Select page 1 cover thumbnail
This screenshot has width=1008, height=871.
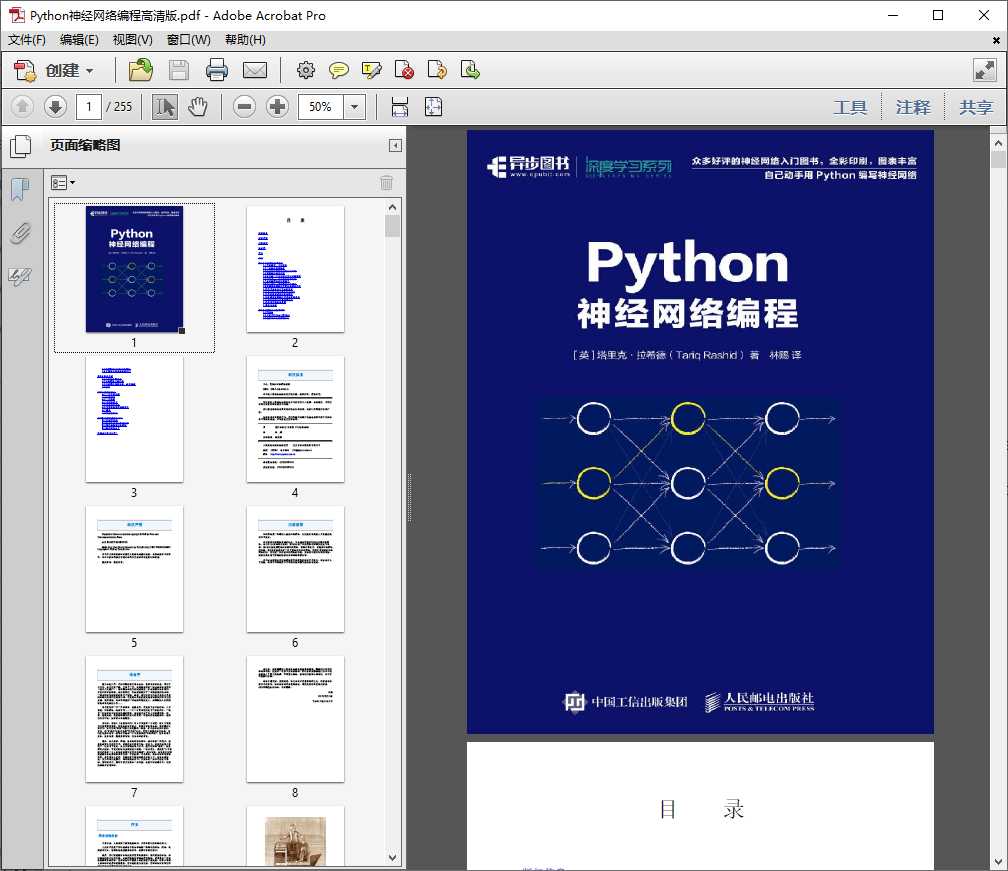point(134,269)
